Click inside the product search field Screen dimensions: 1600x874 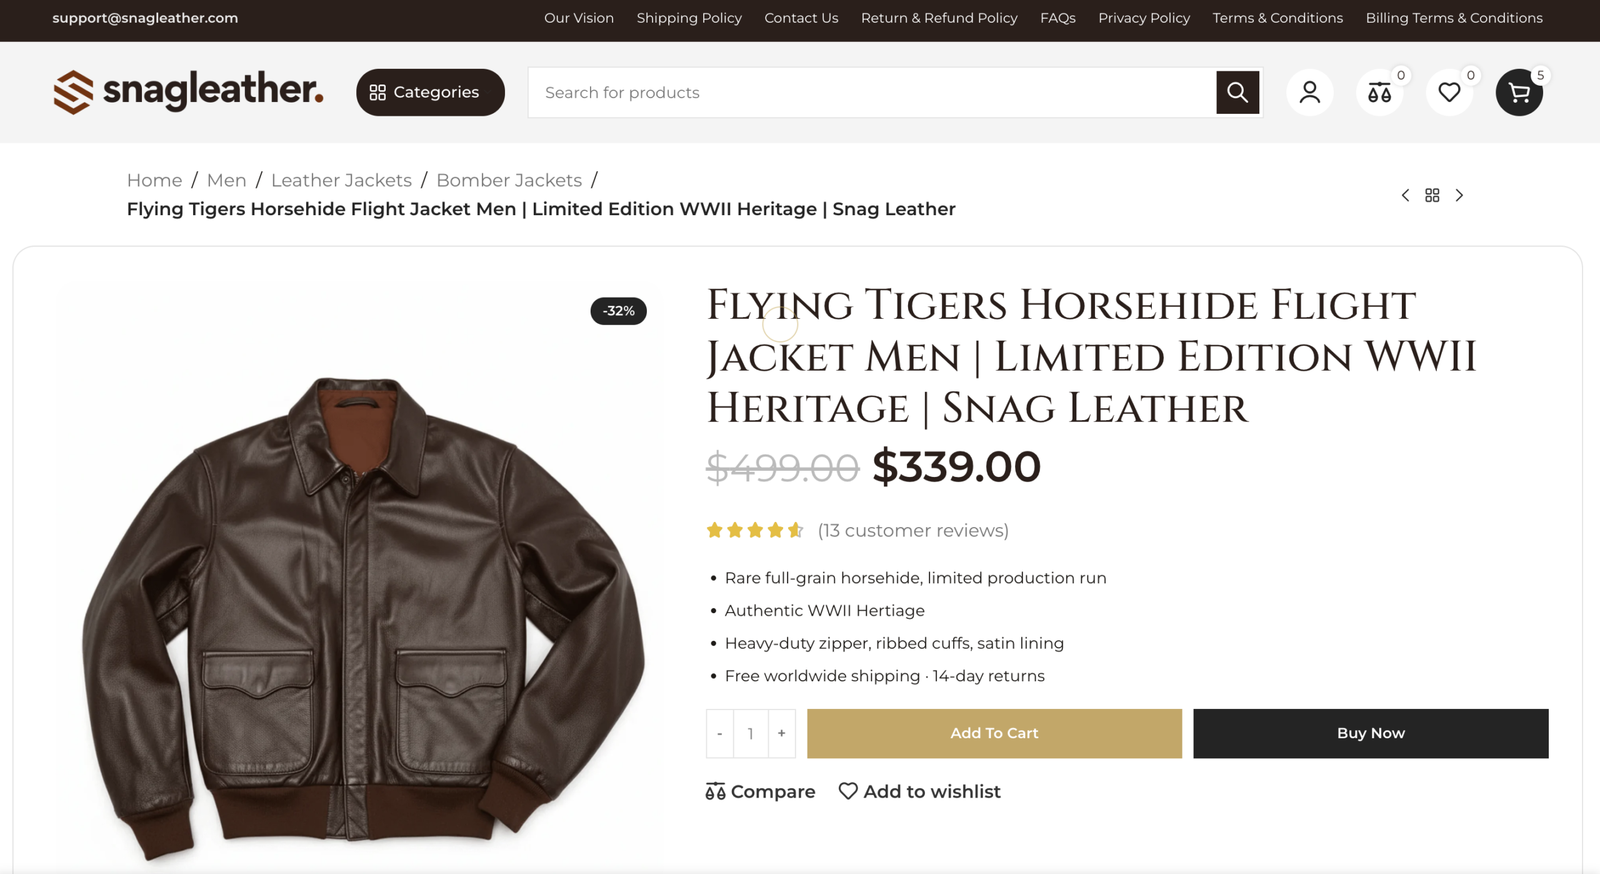coord(870,92)
